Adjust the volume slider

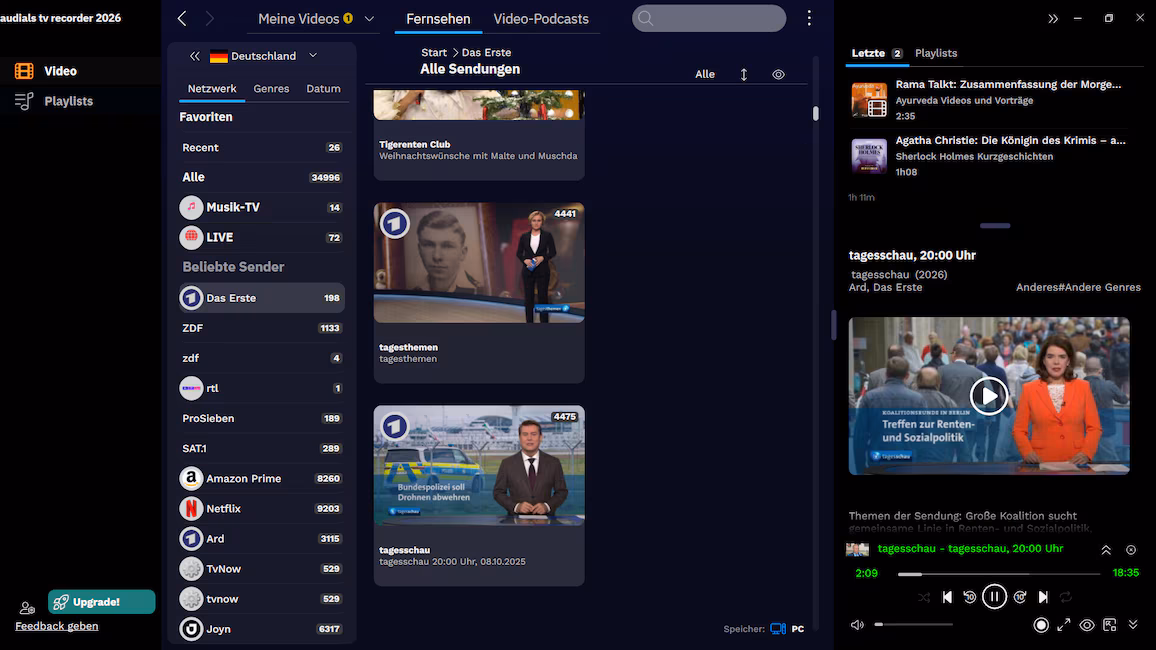(x=913, y=625)
